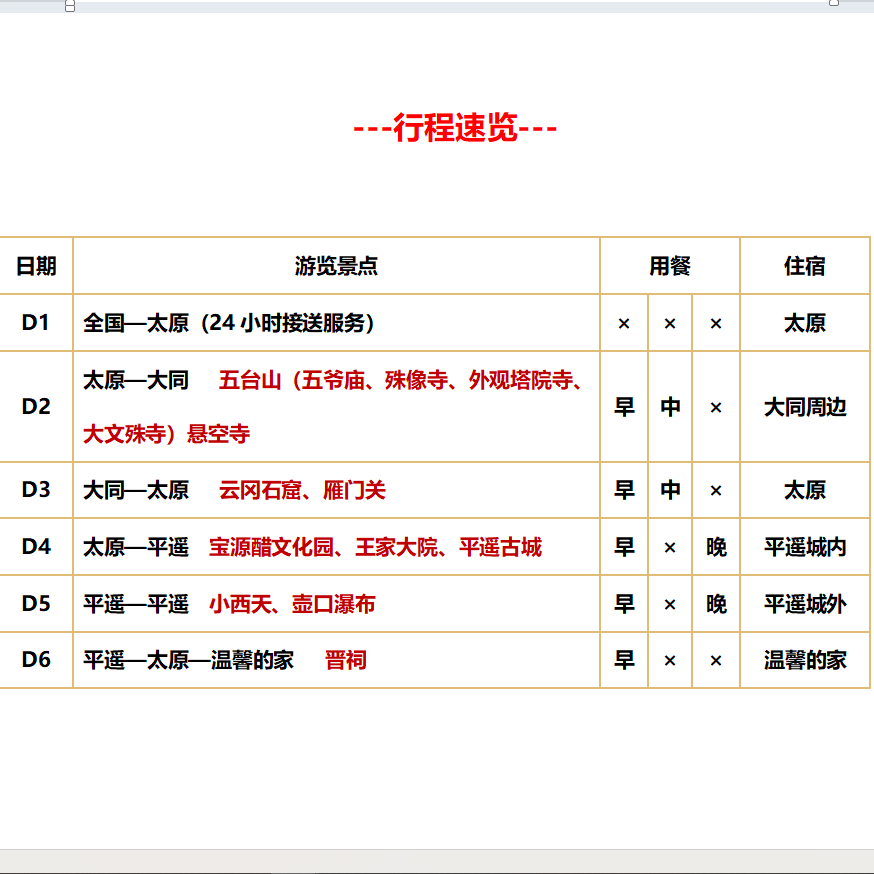Click the 晚 dinner cell in row D4

[x=716, y=547]
